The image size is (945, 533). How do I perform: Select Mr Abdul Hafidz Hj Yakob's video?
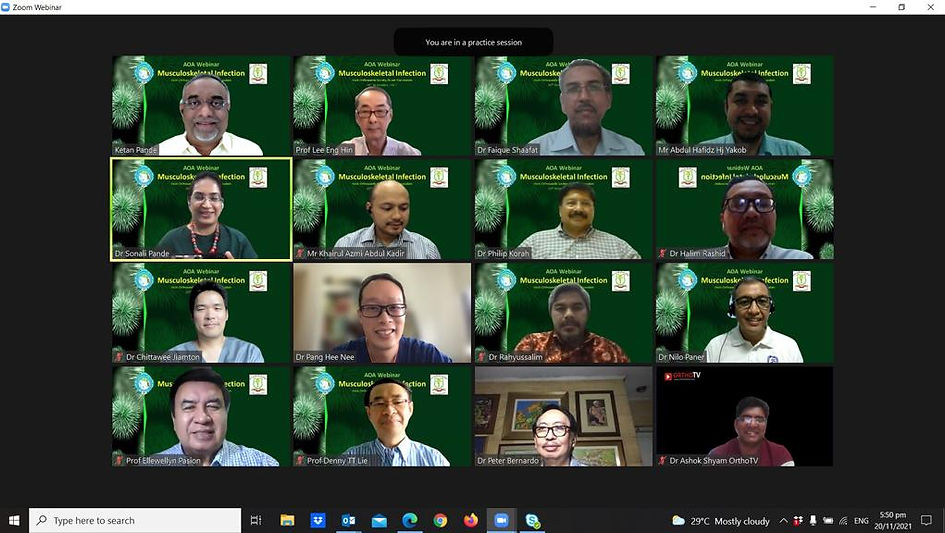pyautogui.click(x=745, y=106)
